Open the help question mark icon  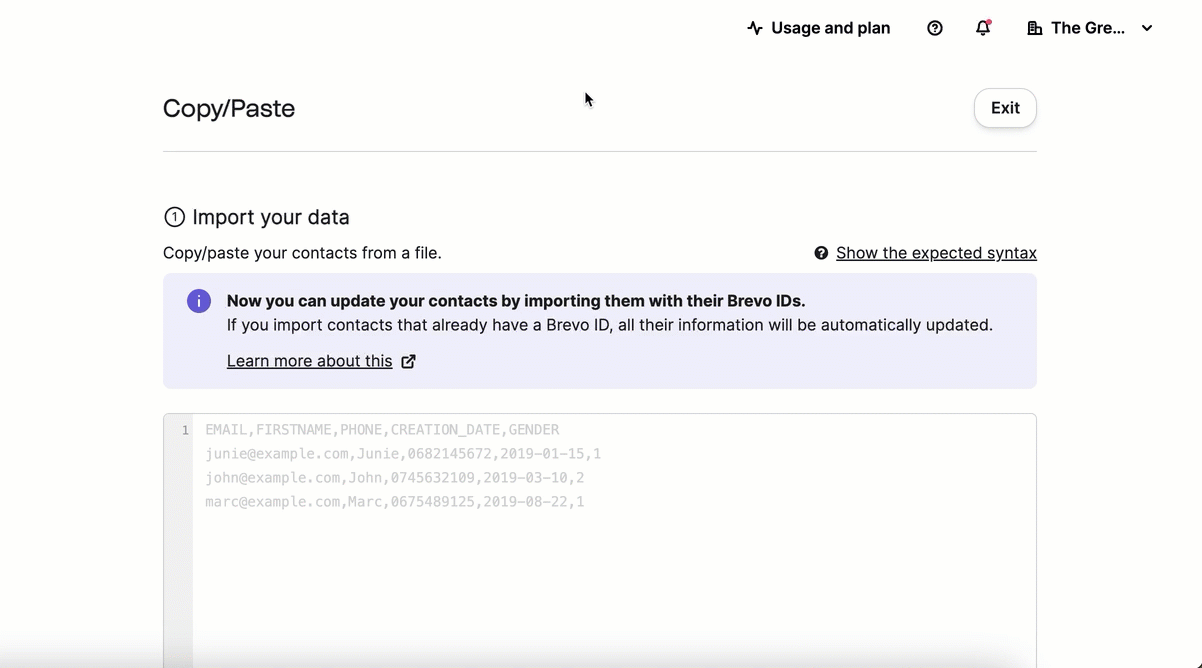point(935,28)
